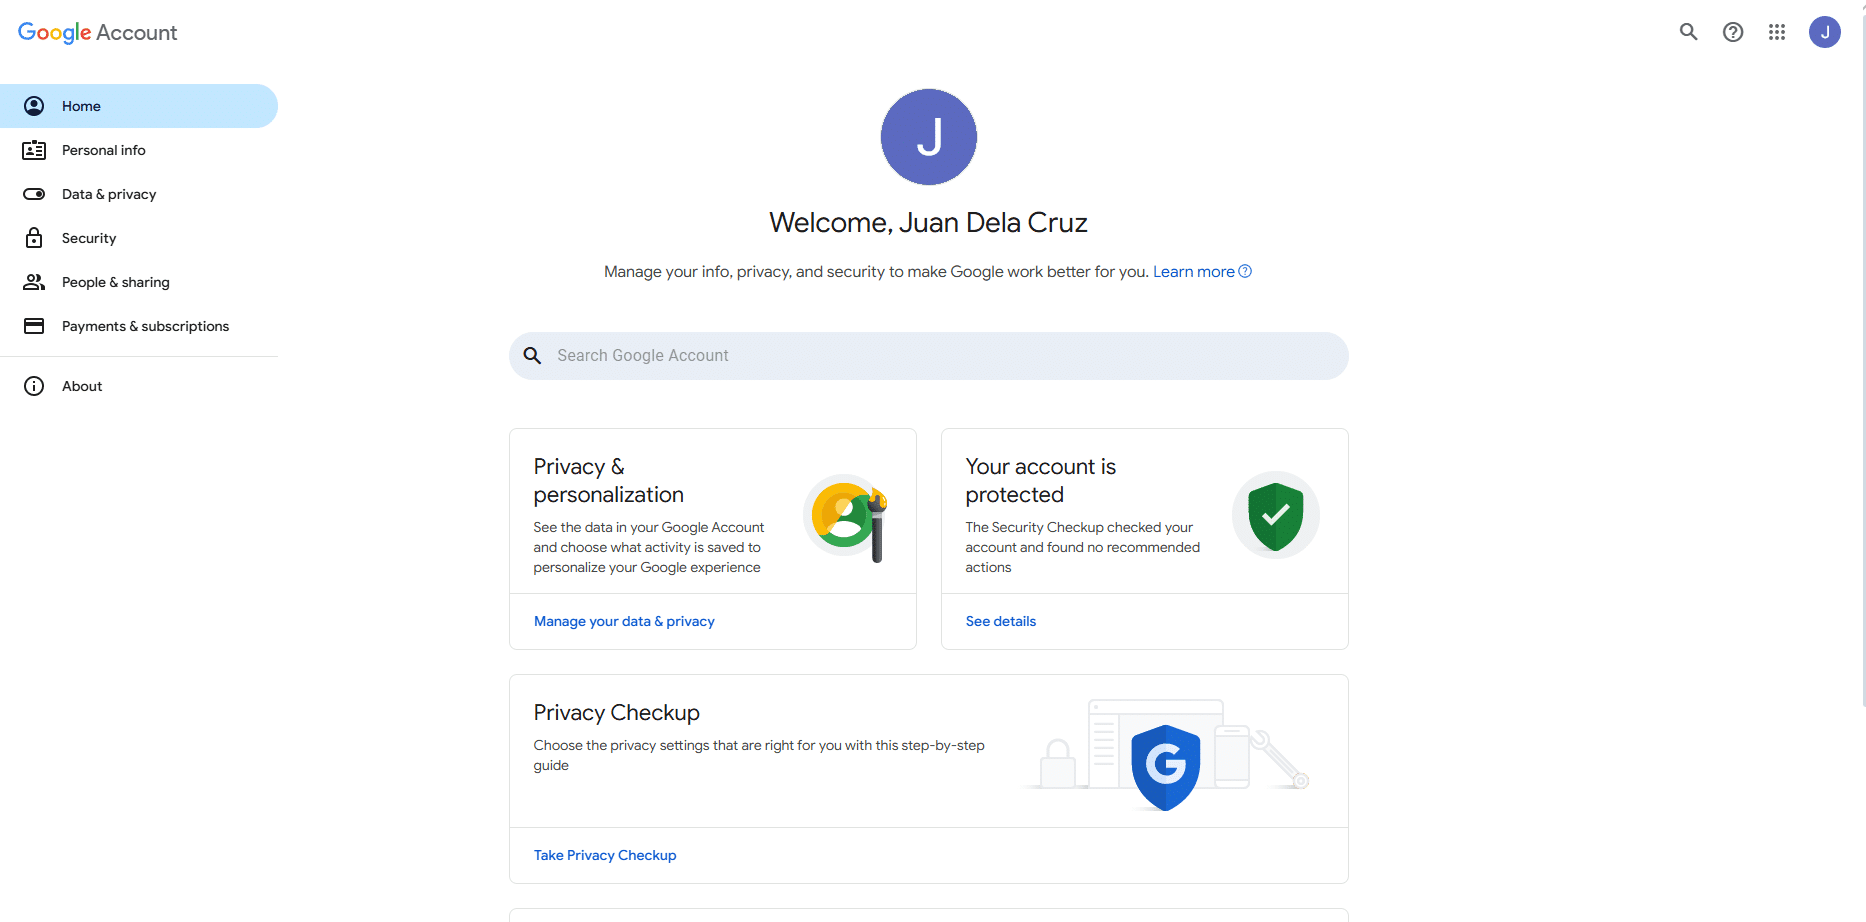Viewport: 1866px width, 922px height.
Task: Click the large profile picture J avatar
Action: [928, 137]
